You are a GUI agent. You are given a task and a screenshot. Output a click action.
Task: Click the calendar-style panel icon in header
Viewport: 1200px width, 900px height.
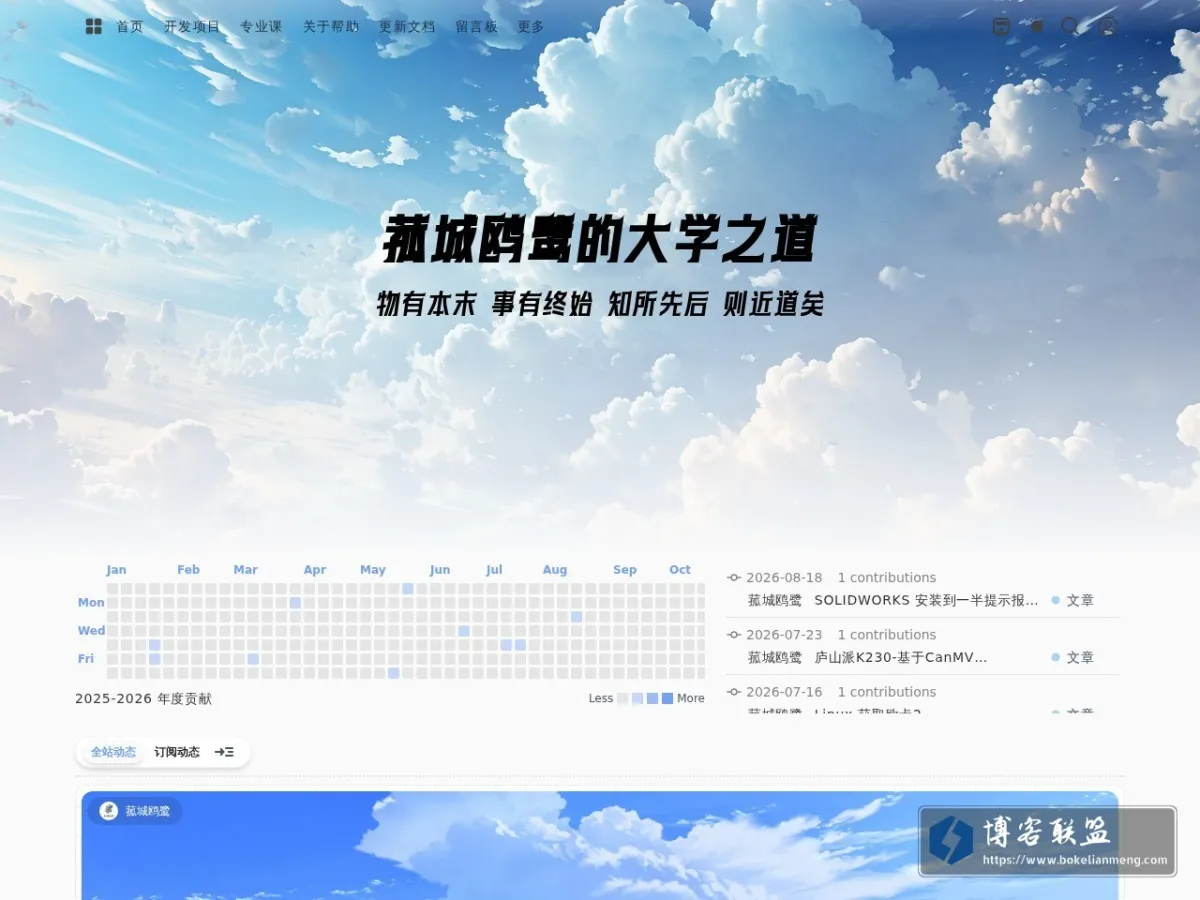[1001, 27]
